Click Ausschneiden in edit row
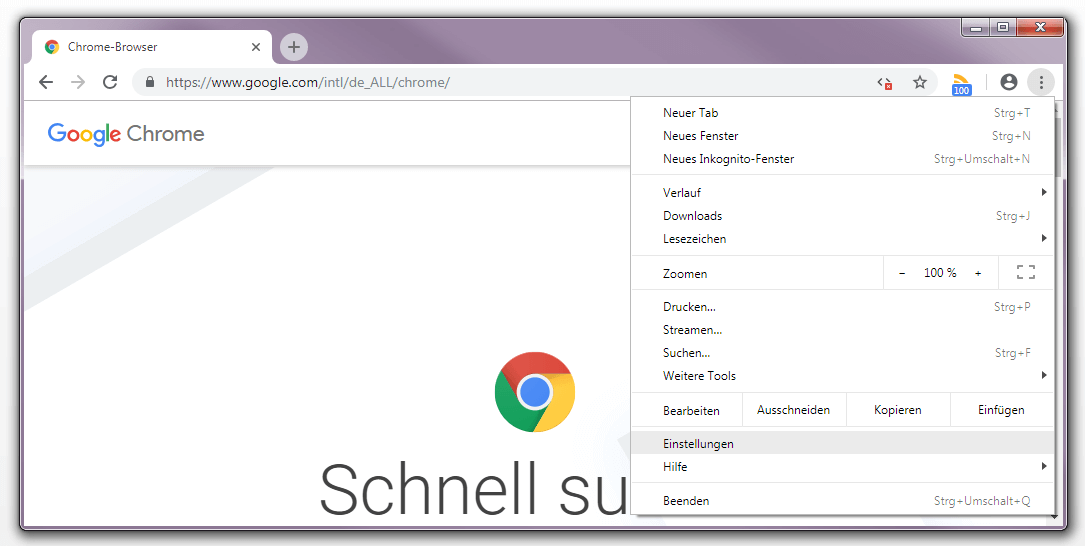The height and width of the screenshot is (546, 1085). (794, 410)
